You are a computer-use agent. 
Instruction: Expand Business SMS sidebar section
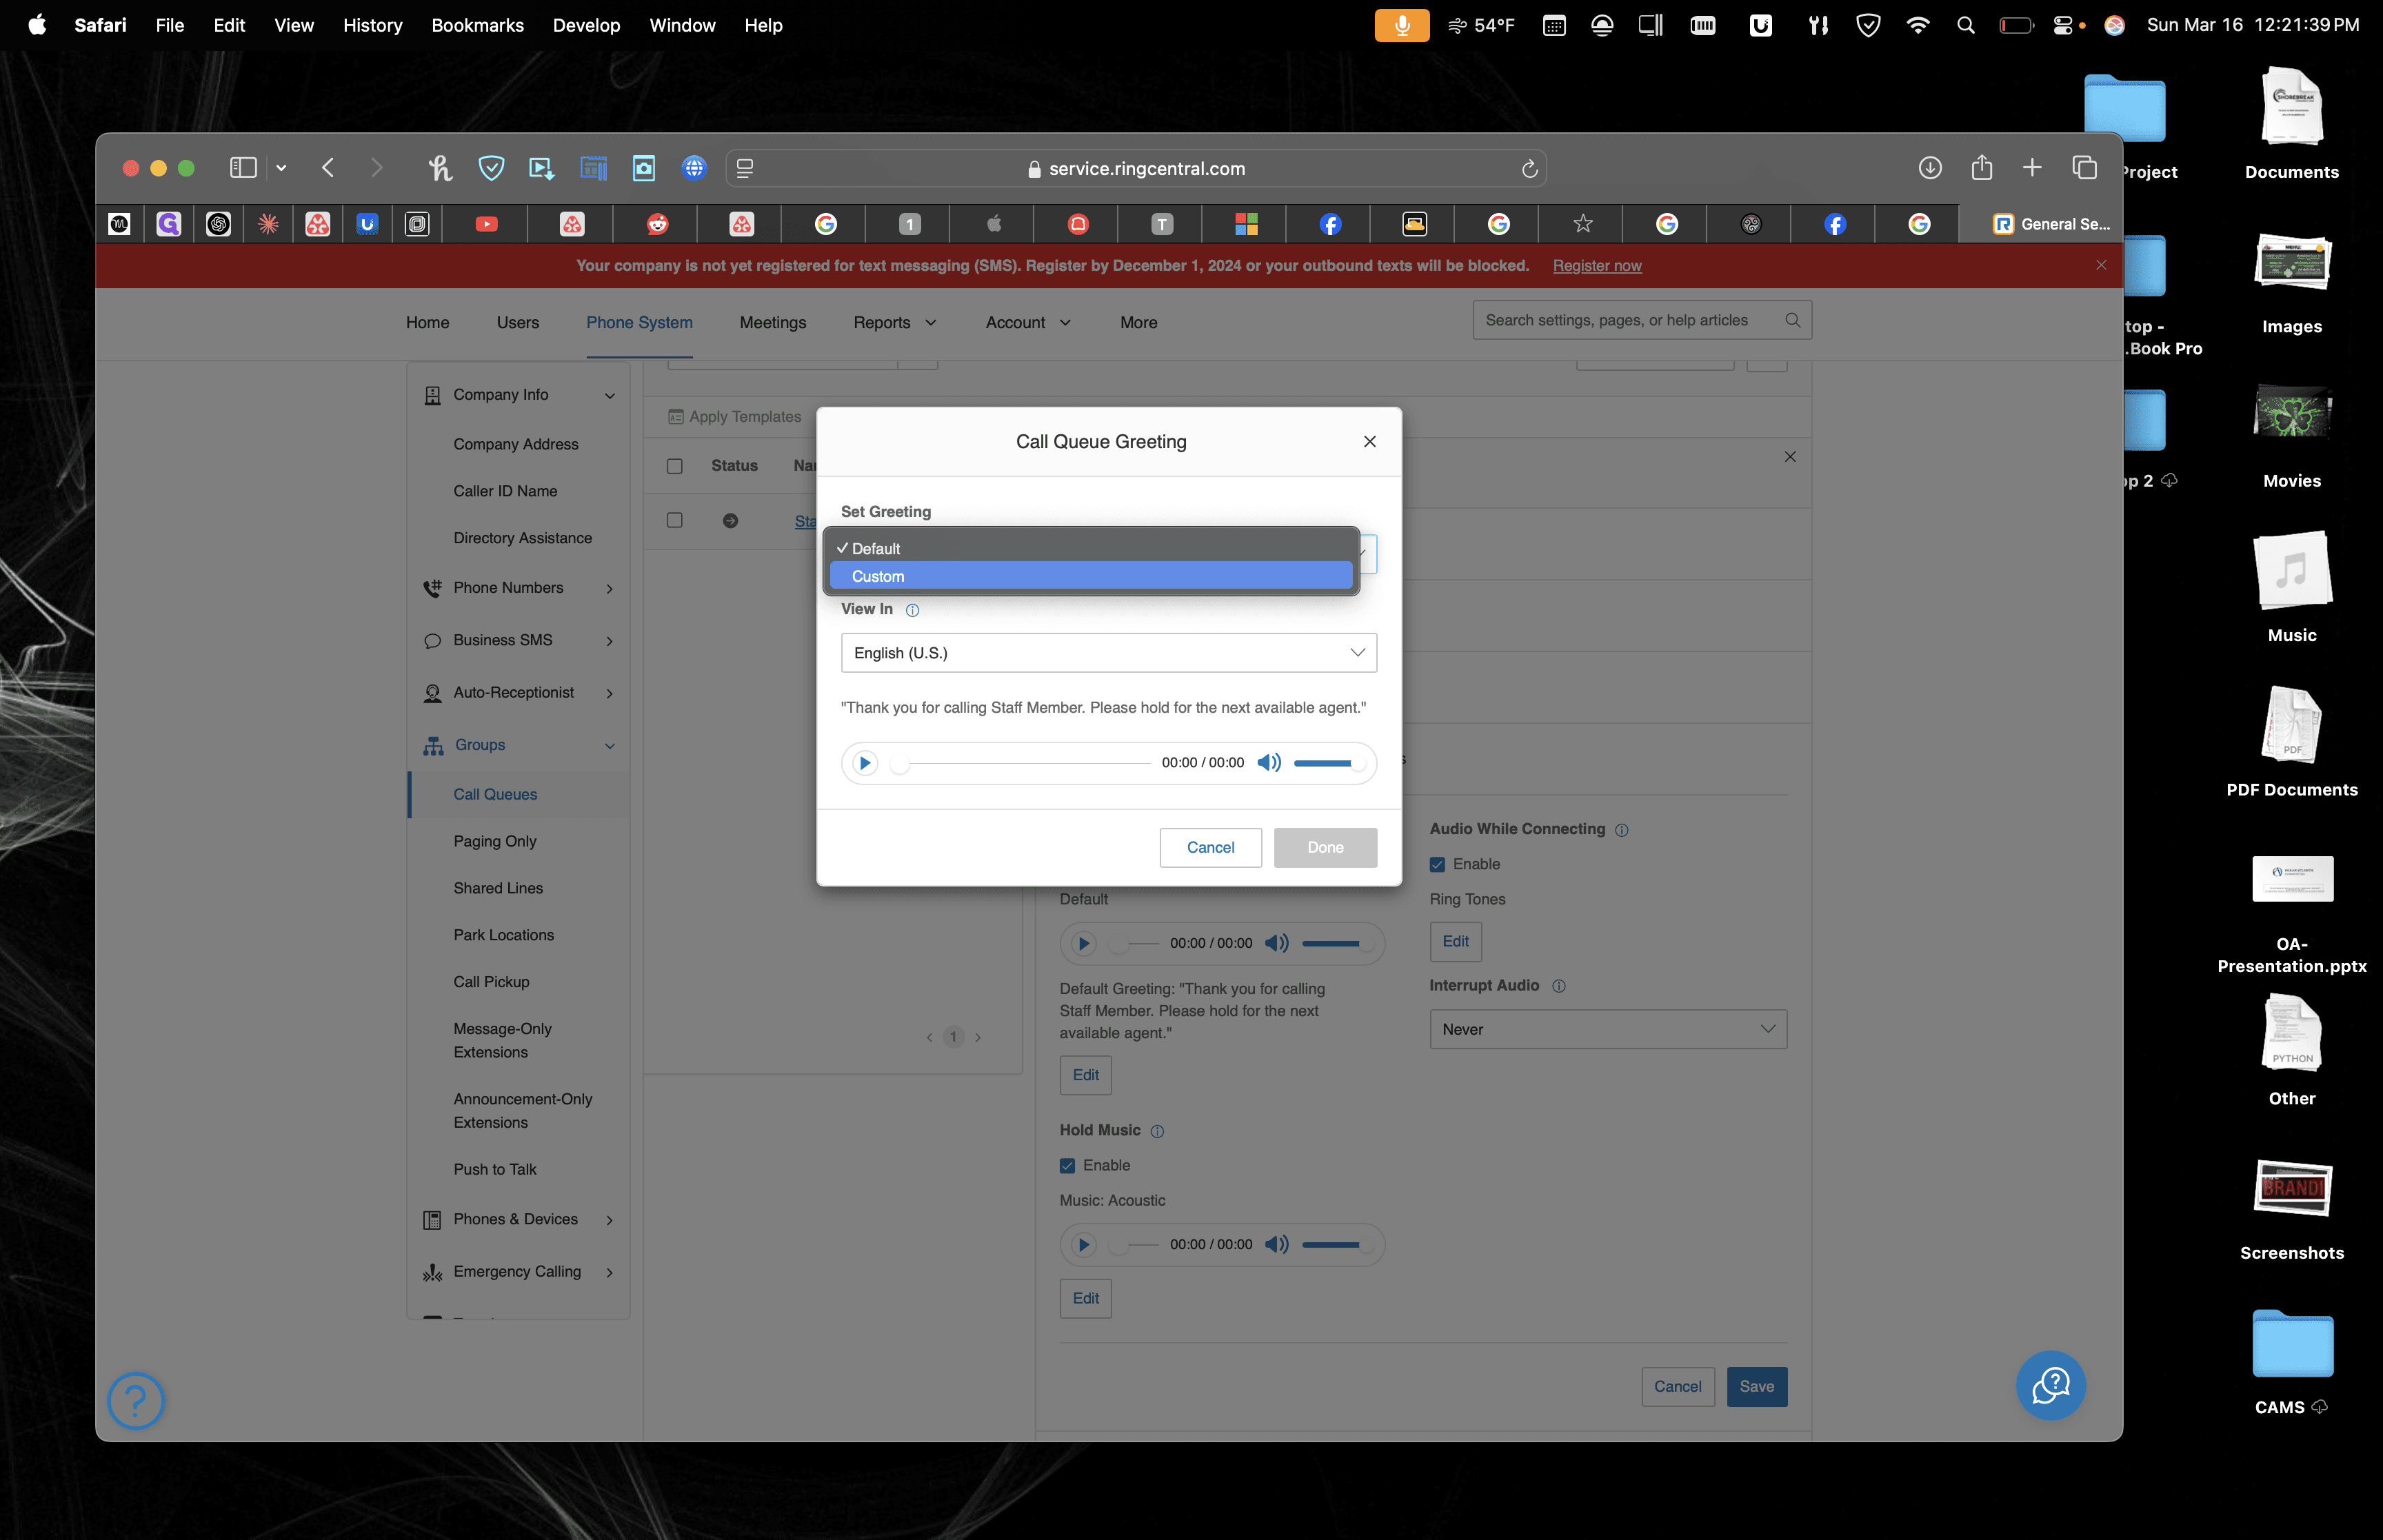tap(519, 640)
